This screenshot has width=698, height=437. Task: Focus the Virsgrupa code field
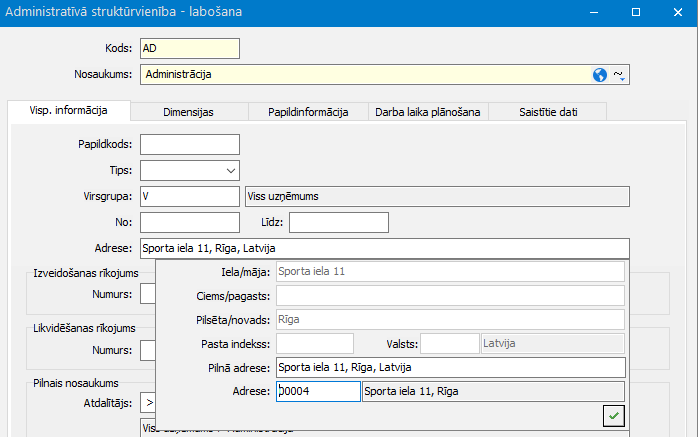(190, 196)
